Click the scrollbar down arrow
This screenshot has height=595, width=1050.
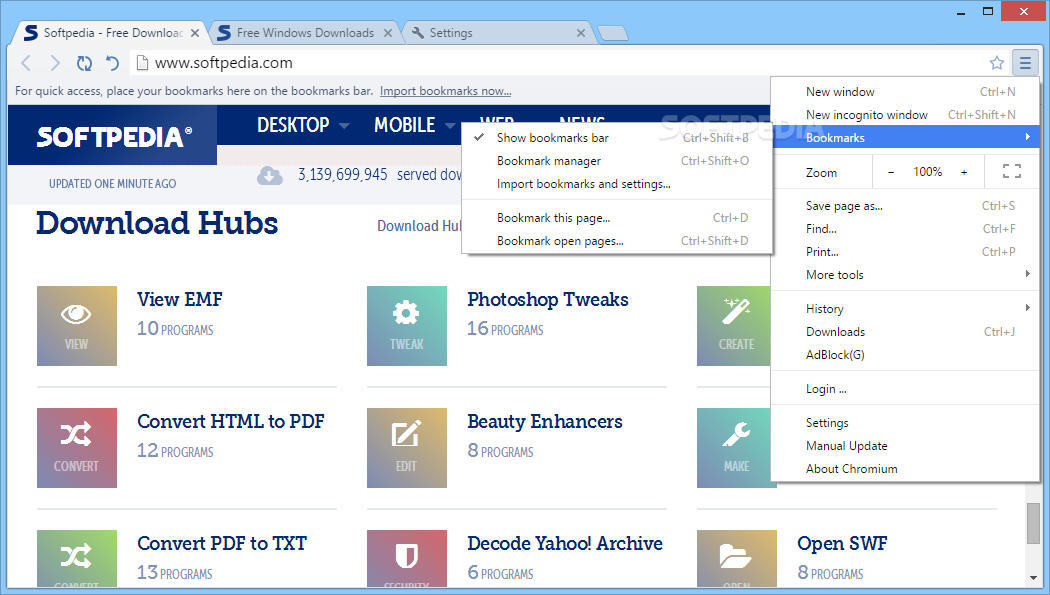pyautogui.click(x=1033, y=578)
